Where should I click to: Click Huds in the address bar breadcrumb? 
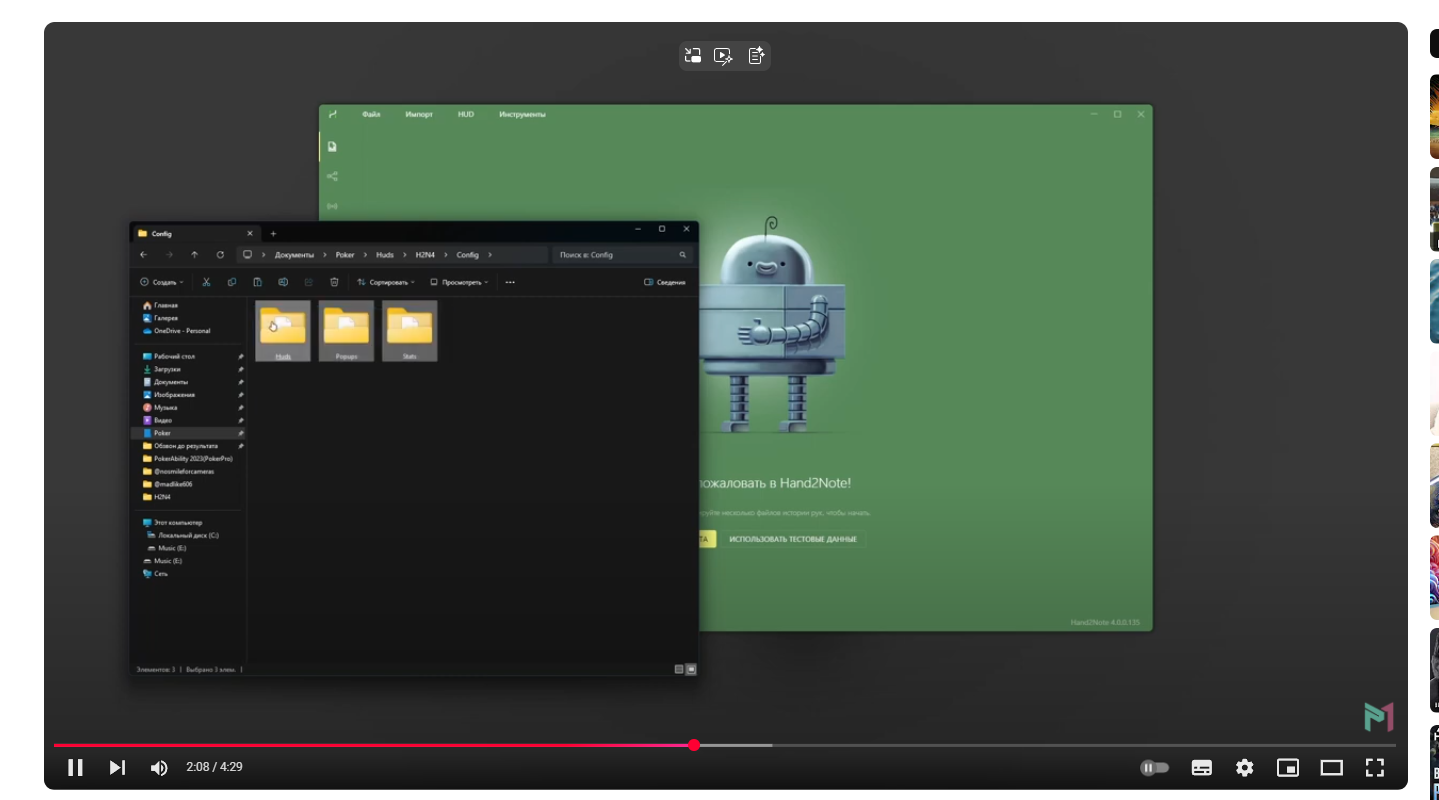click(385, 255)
